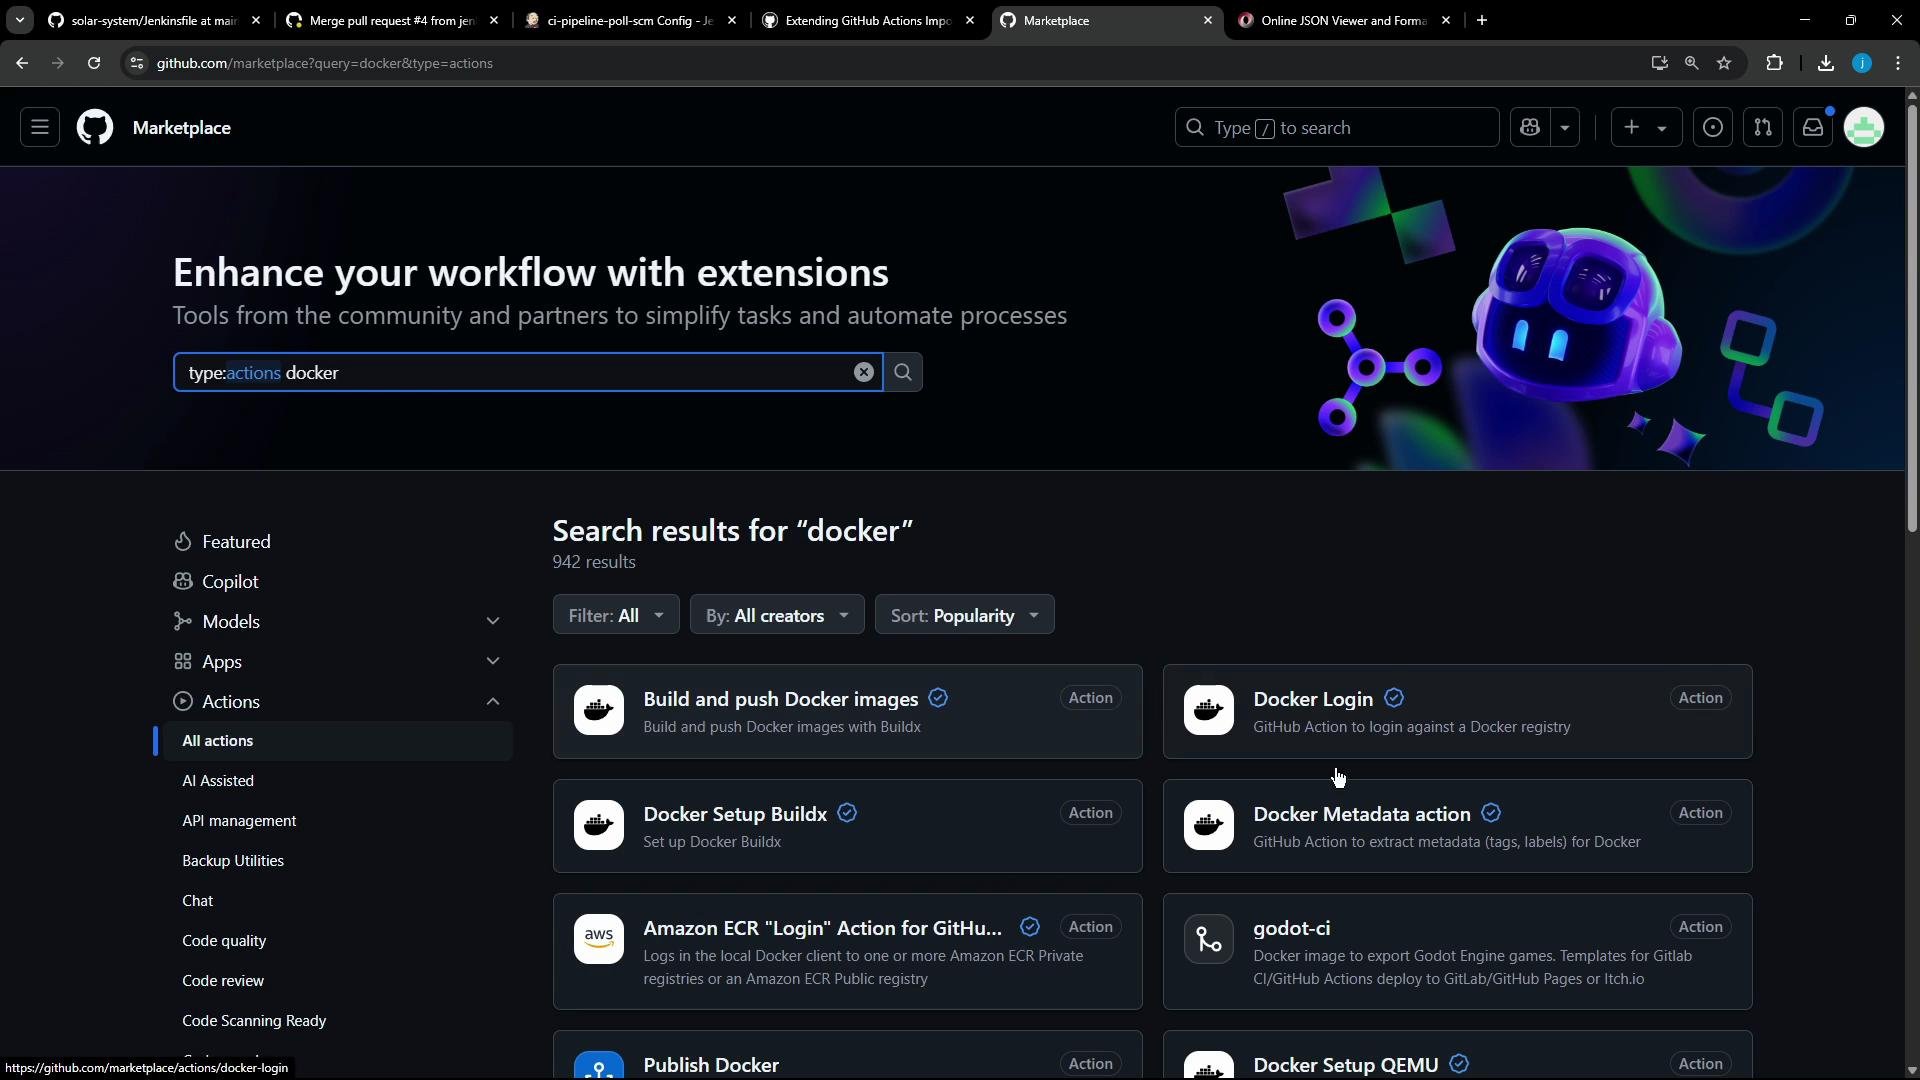Open Models in the sidebar

(x=231, y=622)
